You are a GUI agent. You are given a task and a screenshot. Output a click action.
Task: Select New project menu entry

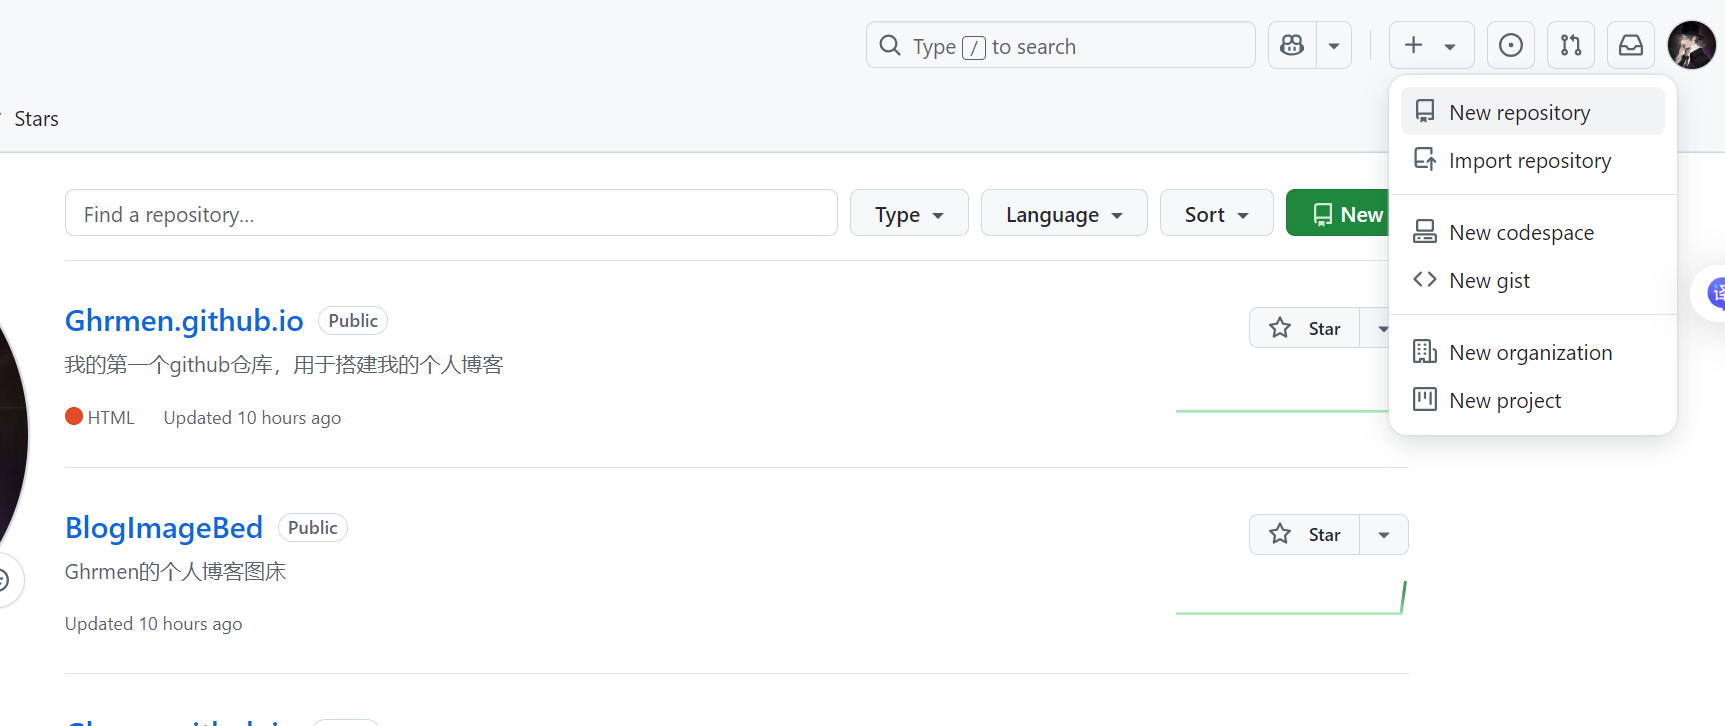(x=1533, y=400)
